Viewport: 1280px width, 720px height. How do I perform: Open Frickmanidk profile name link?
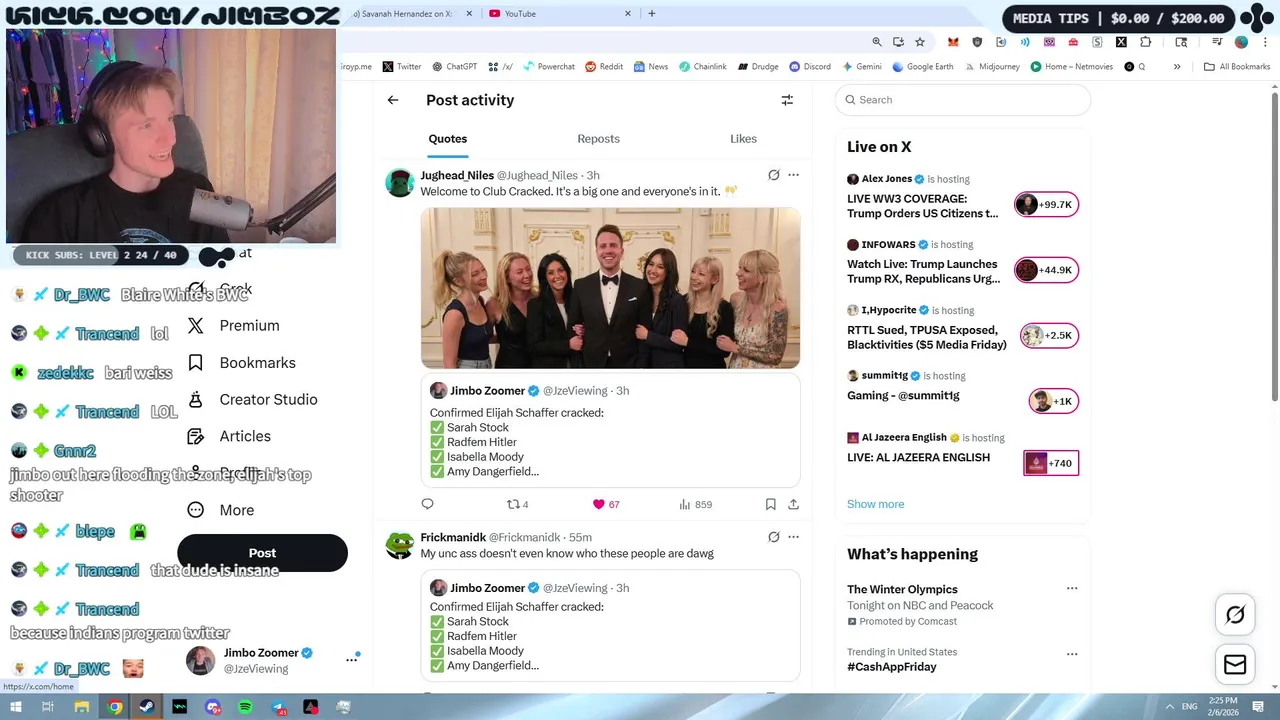click(452, 538)
